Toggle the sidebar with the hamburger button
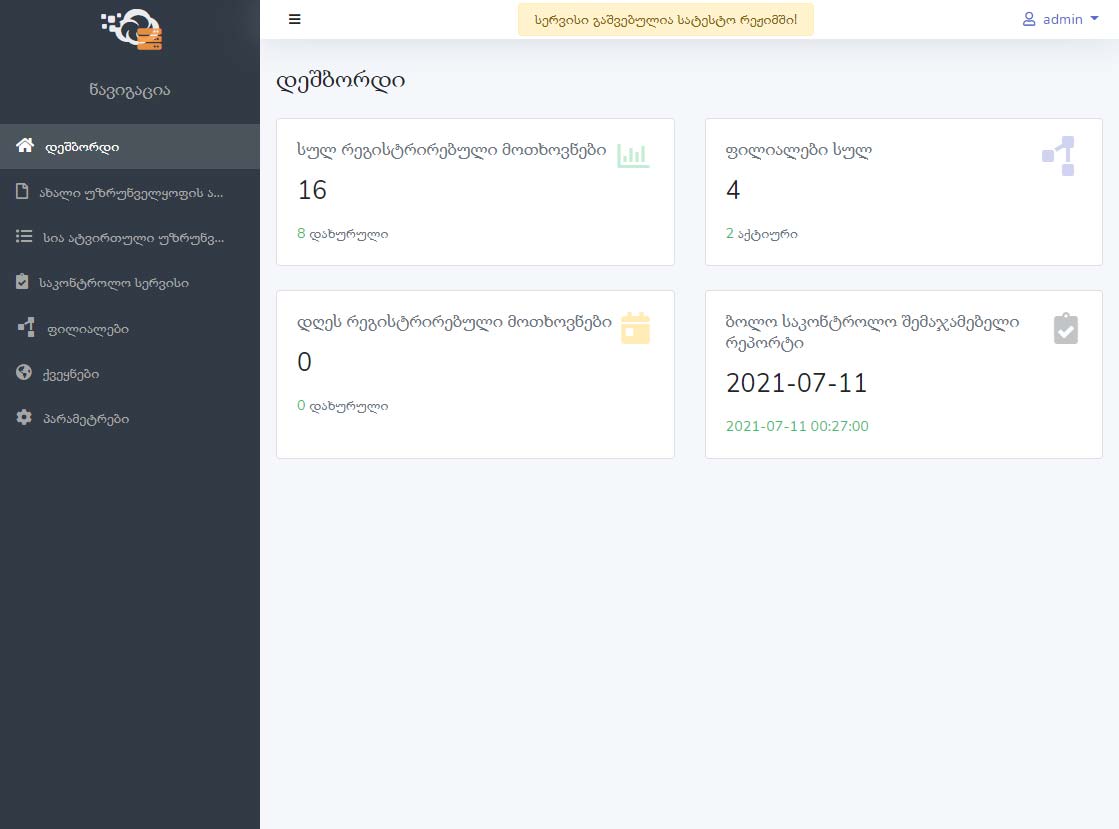 click(294, 19)
